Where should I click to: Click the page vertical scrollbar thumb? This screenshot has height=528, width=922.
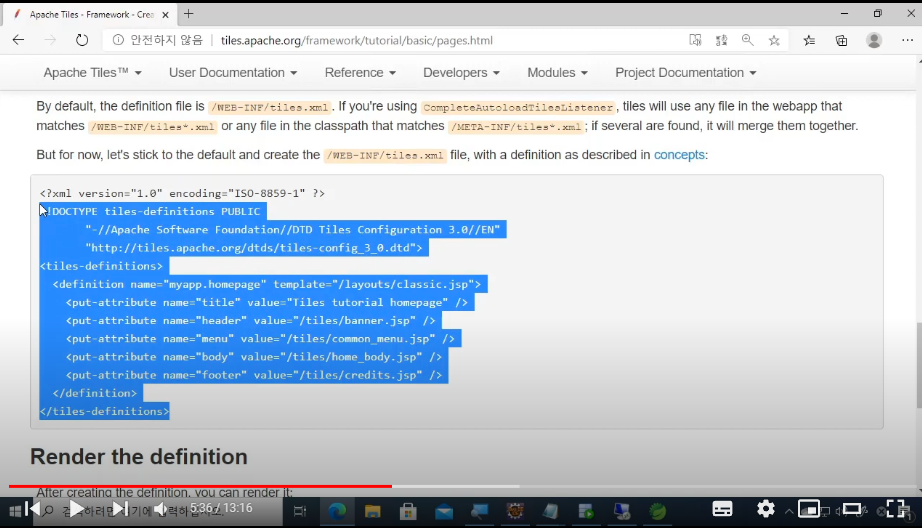coord(918,365)
